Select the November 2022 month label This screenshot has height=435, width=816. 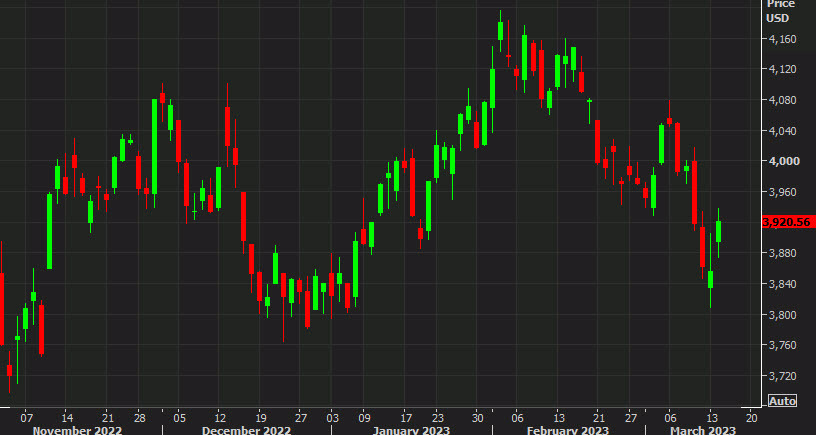pos(77,430)
